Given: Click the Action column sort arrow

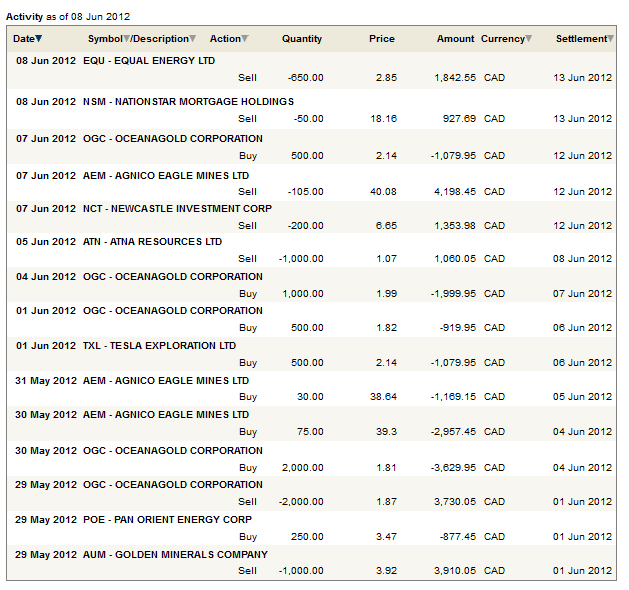Looking at the screenshot, I should 245,39.
